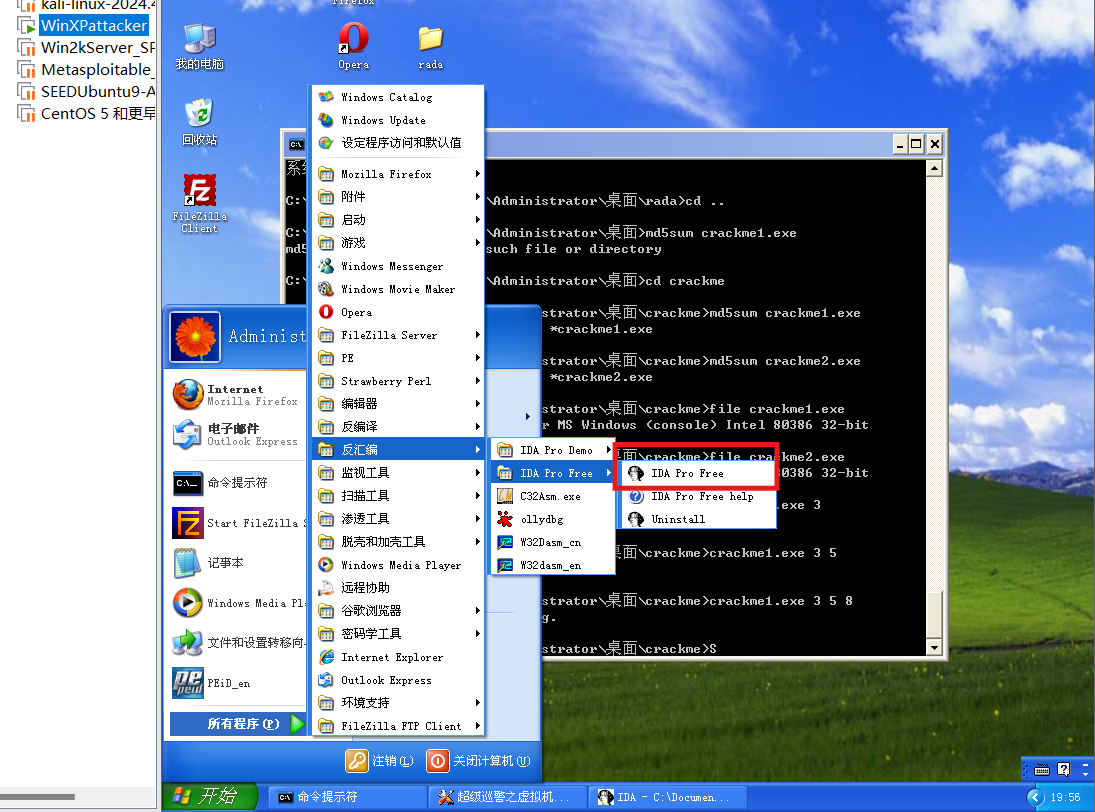Image resolution: width=1095 pixels, height=812 pixels.
Task: Open the rada folder on desktop
Action: [430, 47]
